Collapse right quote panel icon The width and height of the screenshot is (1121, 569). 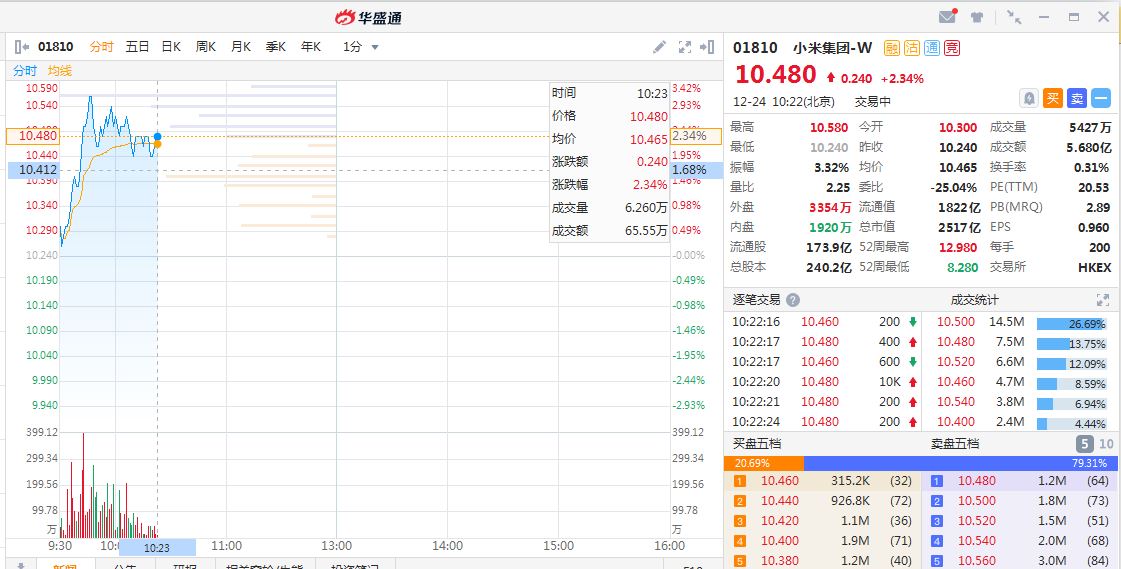[x=707, y=47]
